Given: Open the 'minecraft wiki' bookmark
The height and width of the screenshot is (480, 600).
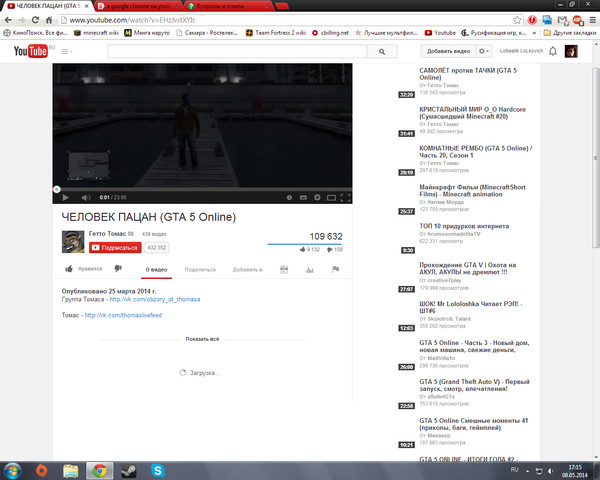Looking at the screenshot, I should tap(96, 33).
